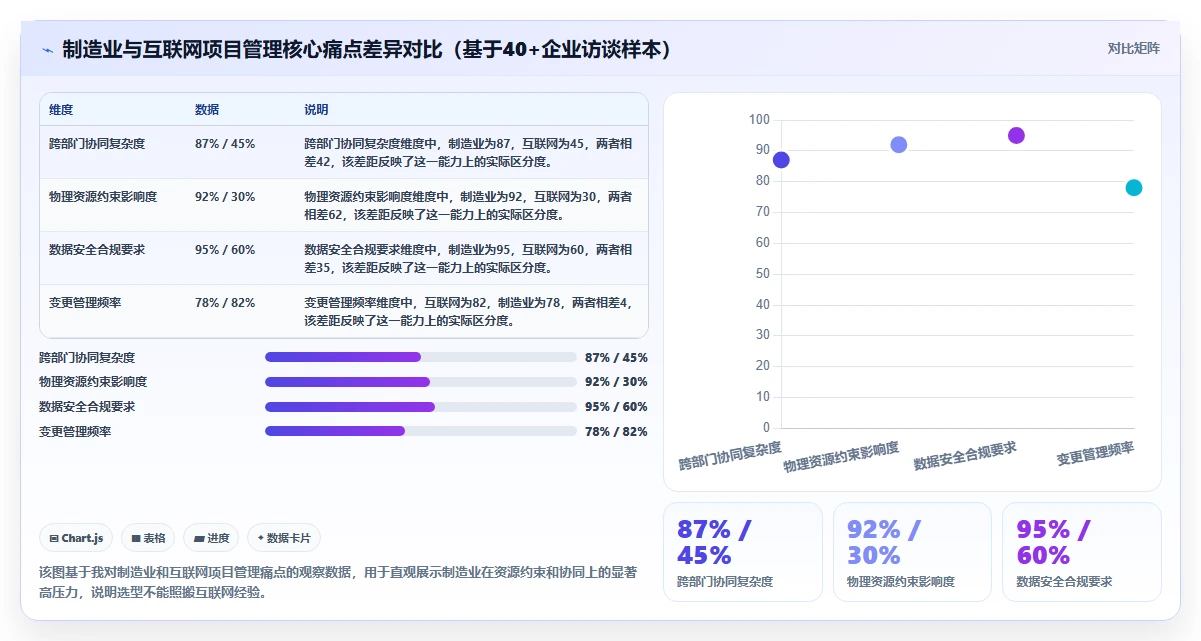
Task: Select the Chart.js tag
Action: click(77, 538)
